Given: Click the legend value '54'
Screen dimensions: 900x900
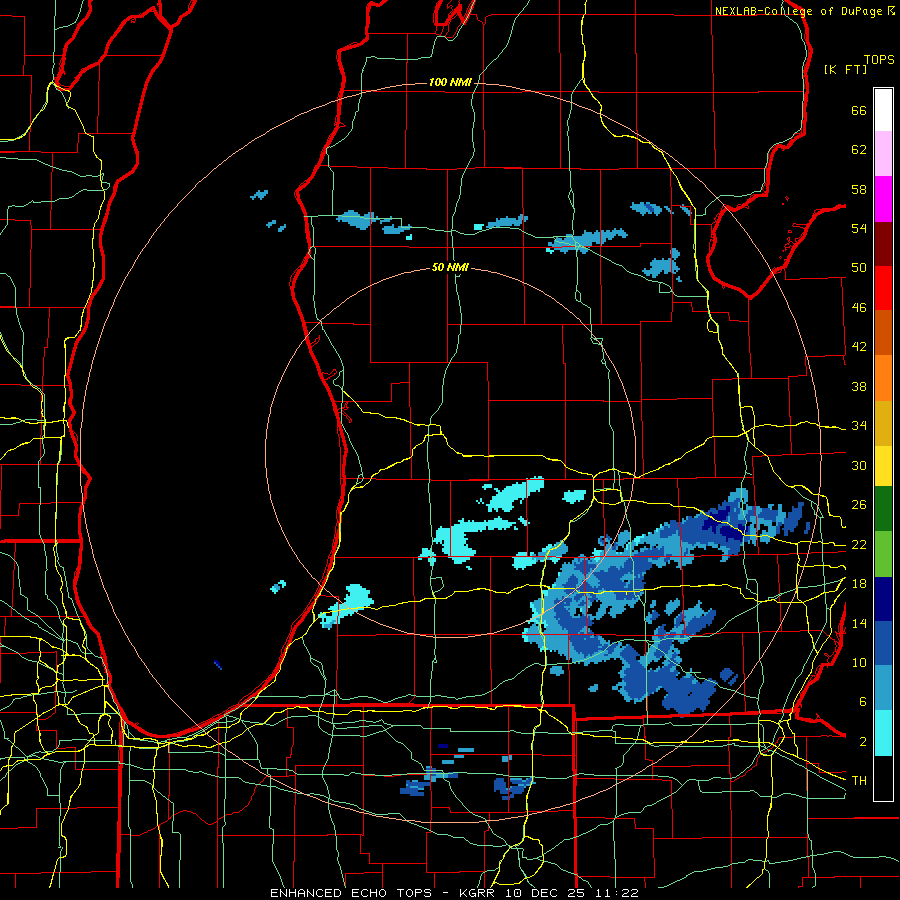Looking at the screenshot, I should 859,228.
